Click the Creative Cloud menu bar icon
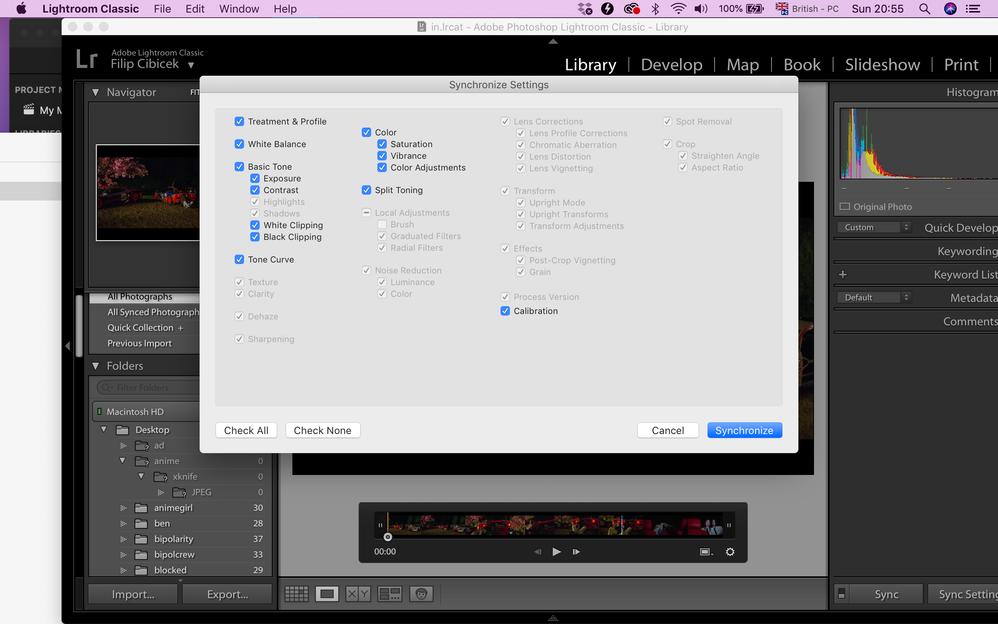The height and width of the screenshot is (624, 998). pos(631,9)
